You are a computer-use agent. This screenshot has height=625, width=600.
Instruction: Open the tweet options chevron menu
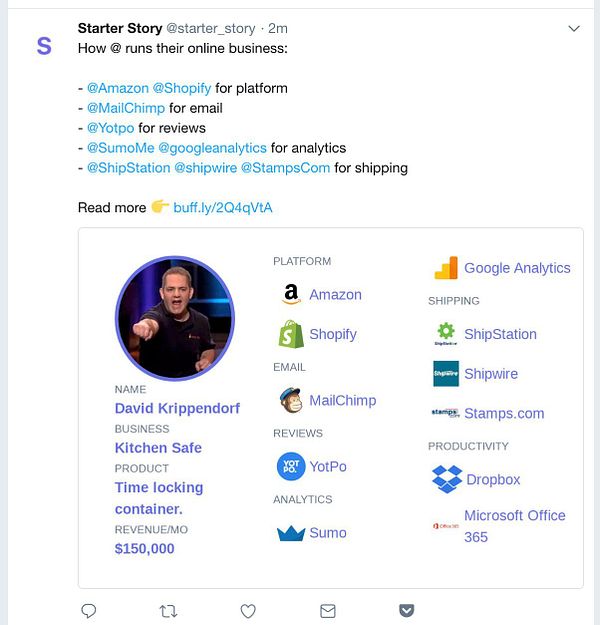coord(574,29)
